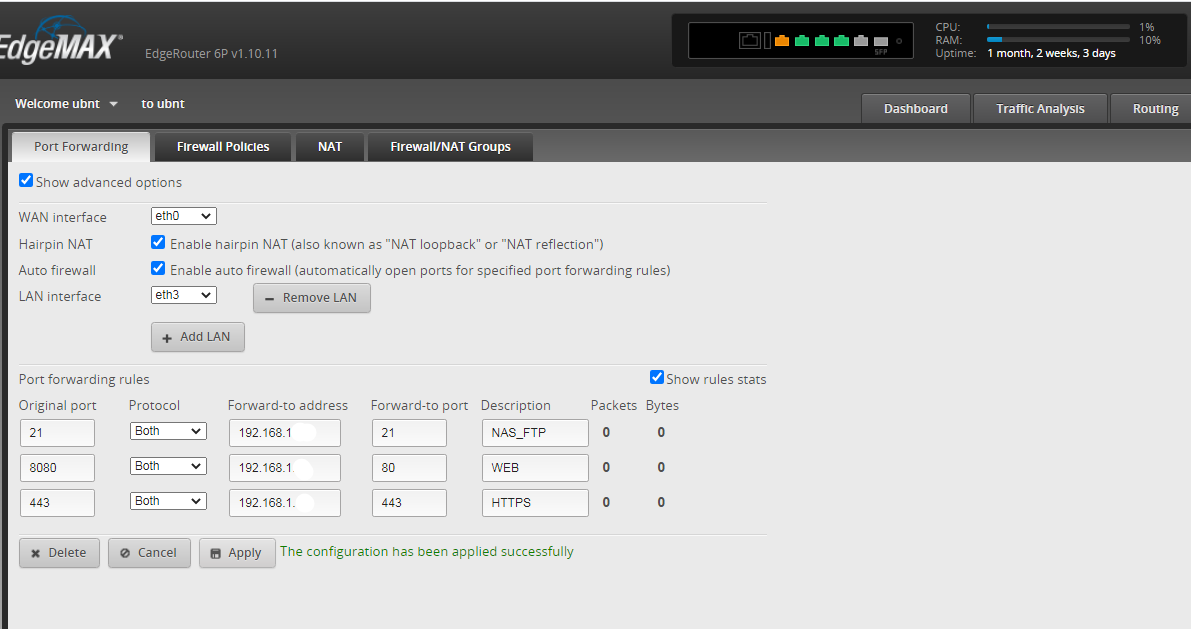Uncheck Show advanced options

26,181
